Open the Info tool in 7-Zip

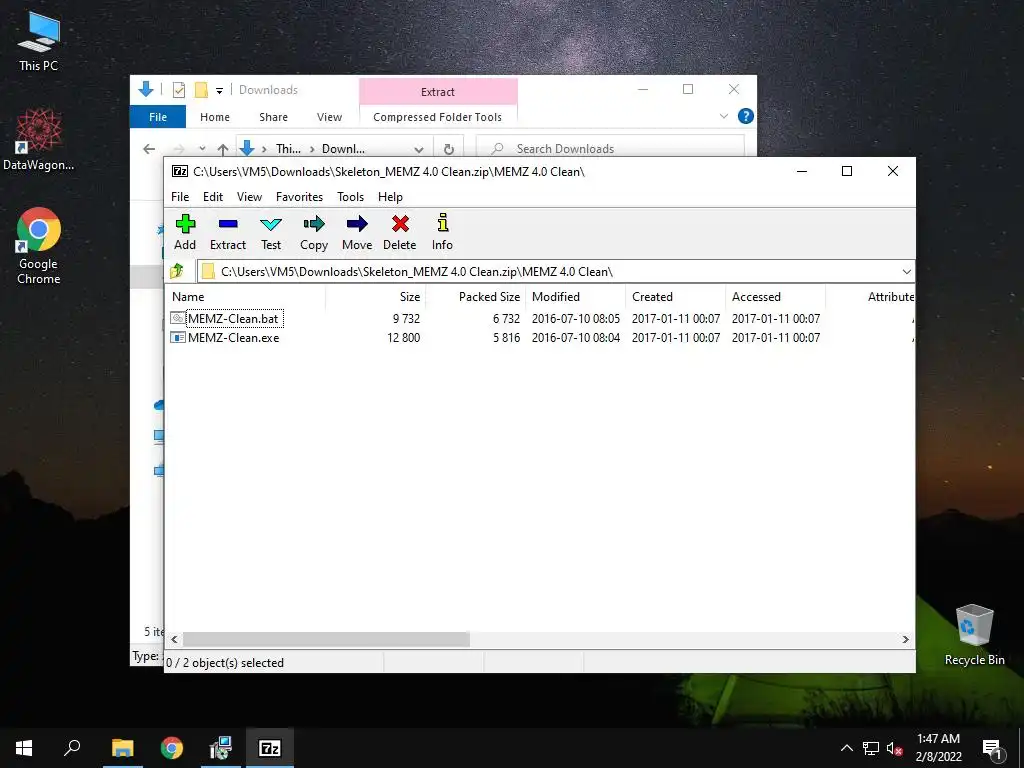tap(442, 232)
